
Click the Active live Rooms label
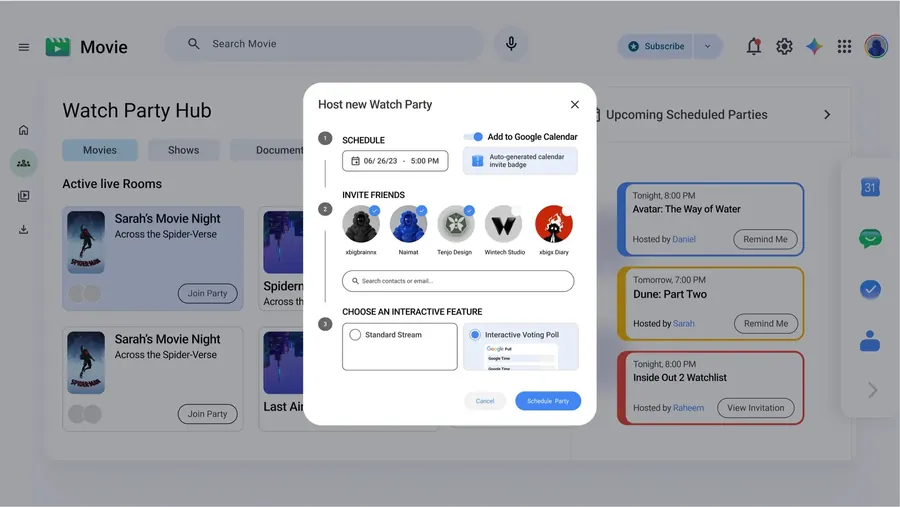(112, 184)
